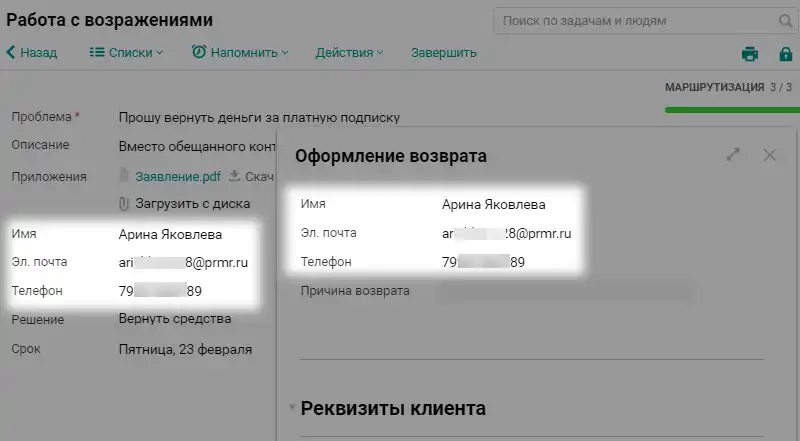Click the Телефон value in the task form
This screenshot has height=441, width=800.
click(160, 291)
